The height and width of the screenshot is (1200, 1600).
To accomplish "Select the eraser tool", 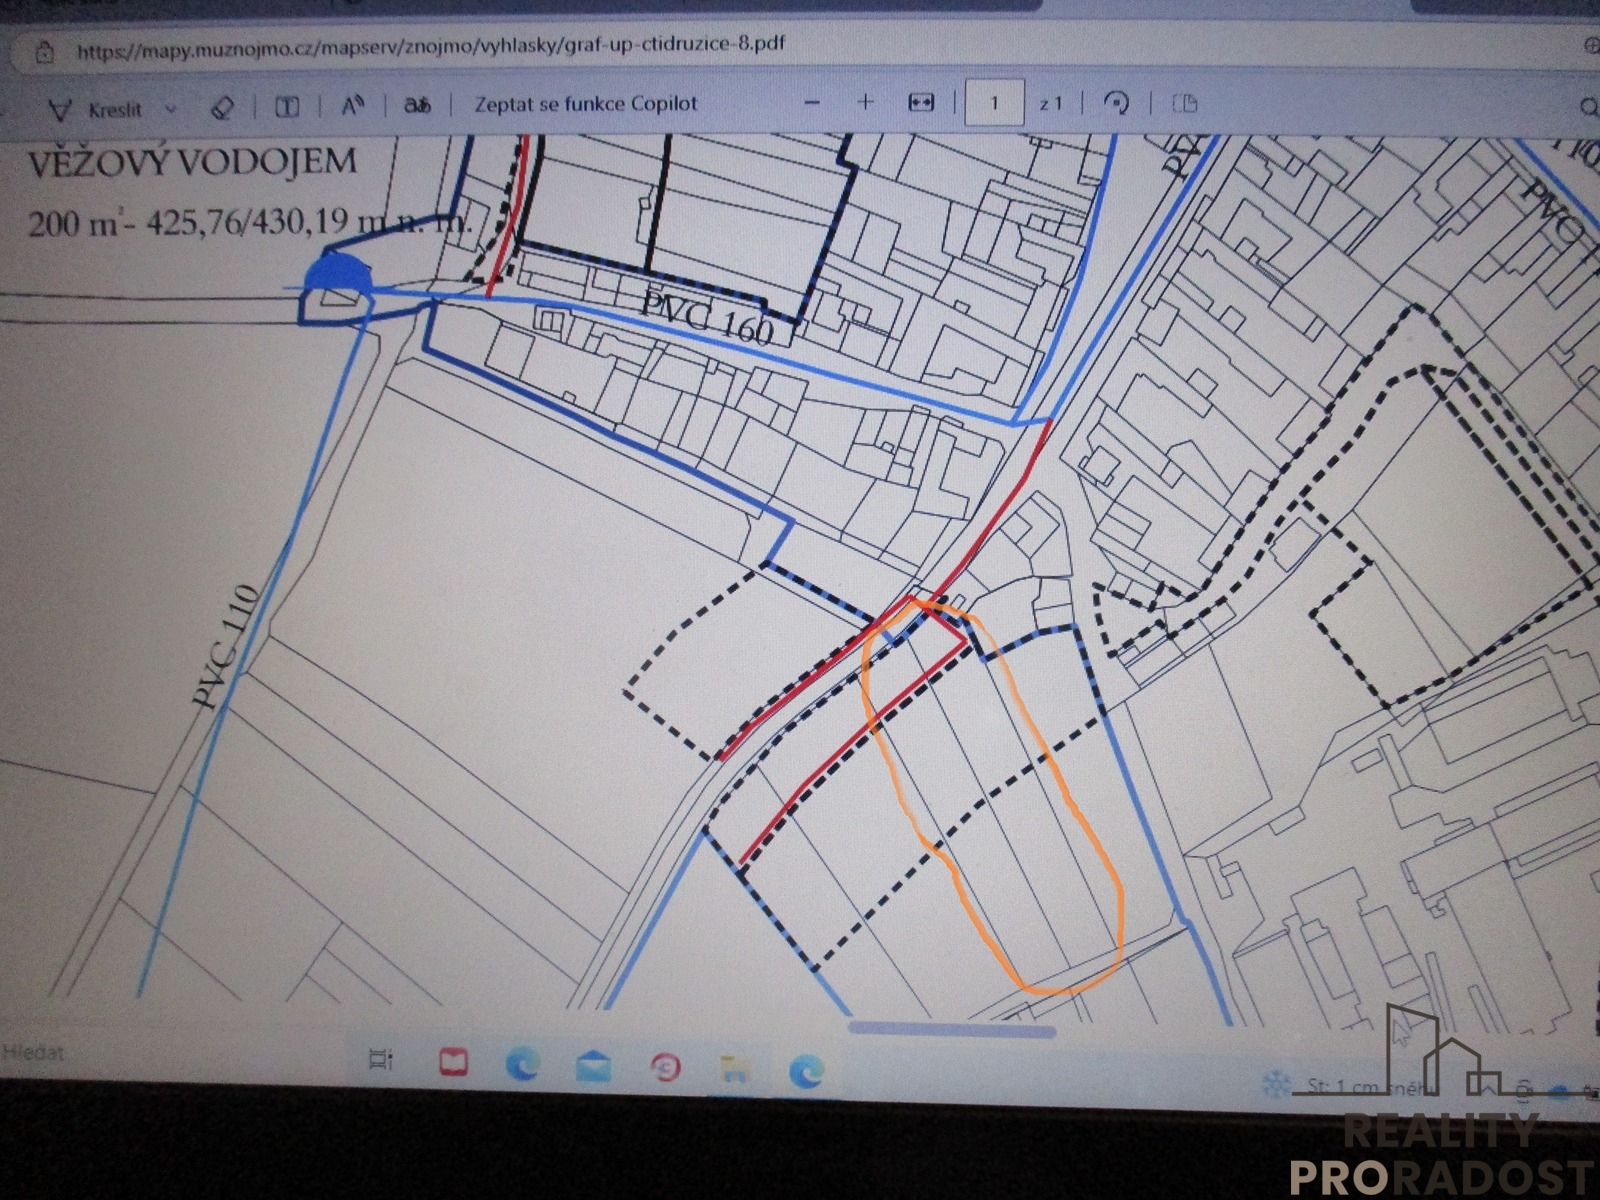I will [x=223, y=107].
